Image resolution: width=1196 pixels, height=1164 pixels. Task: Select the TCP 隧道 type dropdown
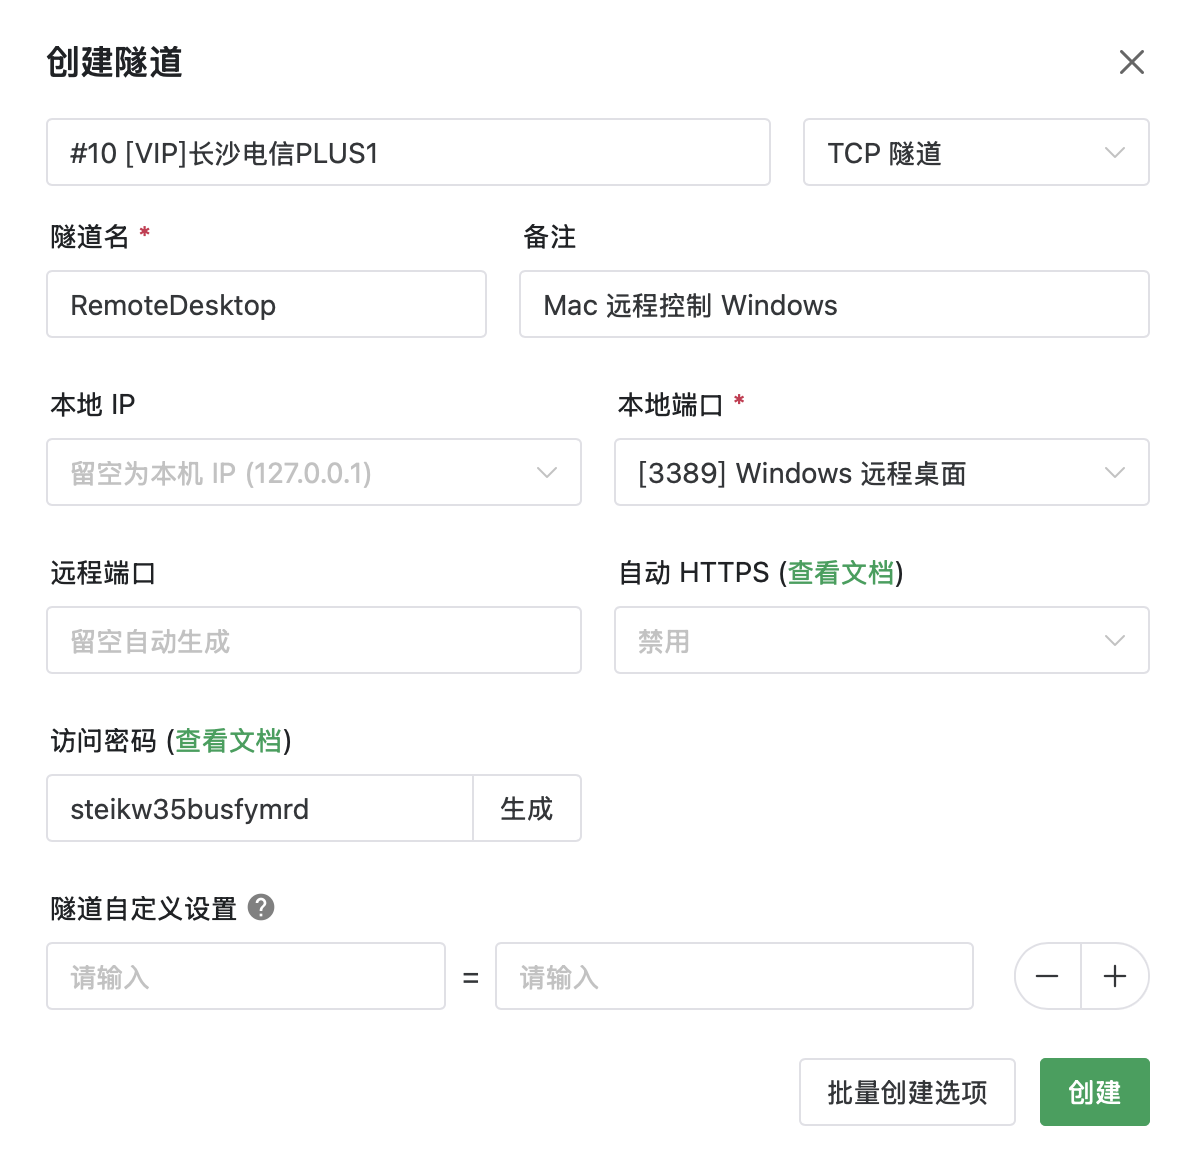pyautogui.click(x=975, y=152)
